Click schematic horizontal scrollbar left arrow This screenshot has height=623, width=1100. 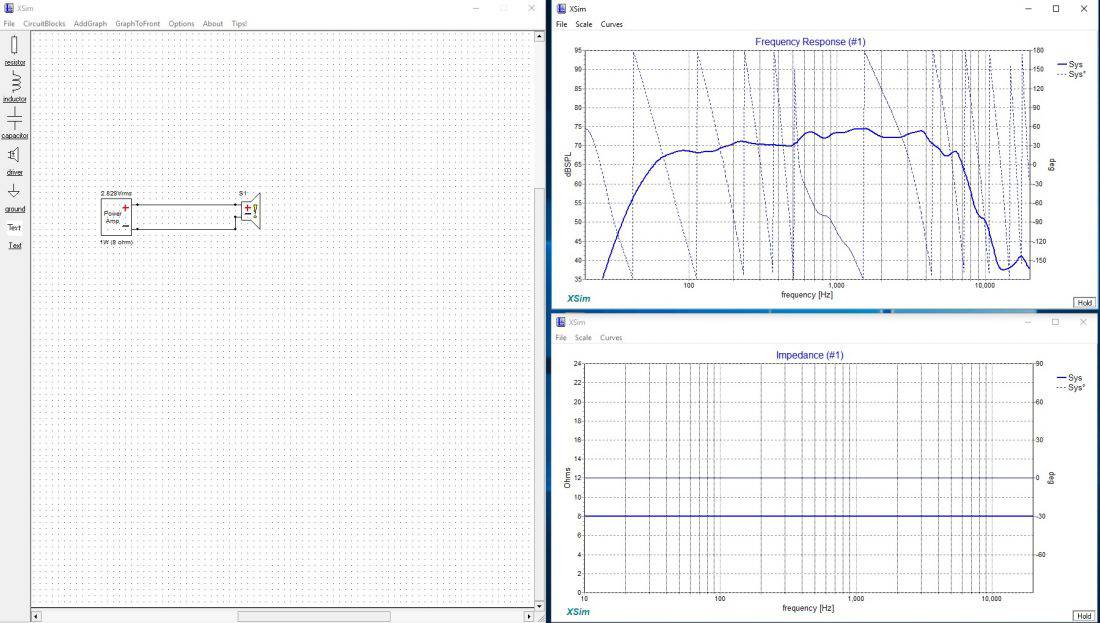tap(37, 616)
